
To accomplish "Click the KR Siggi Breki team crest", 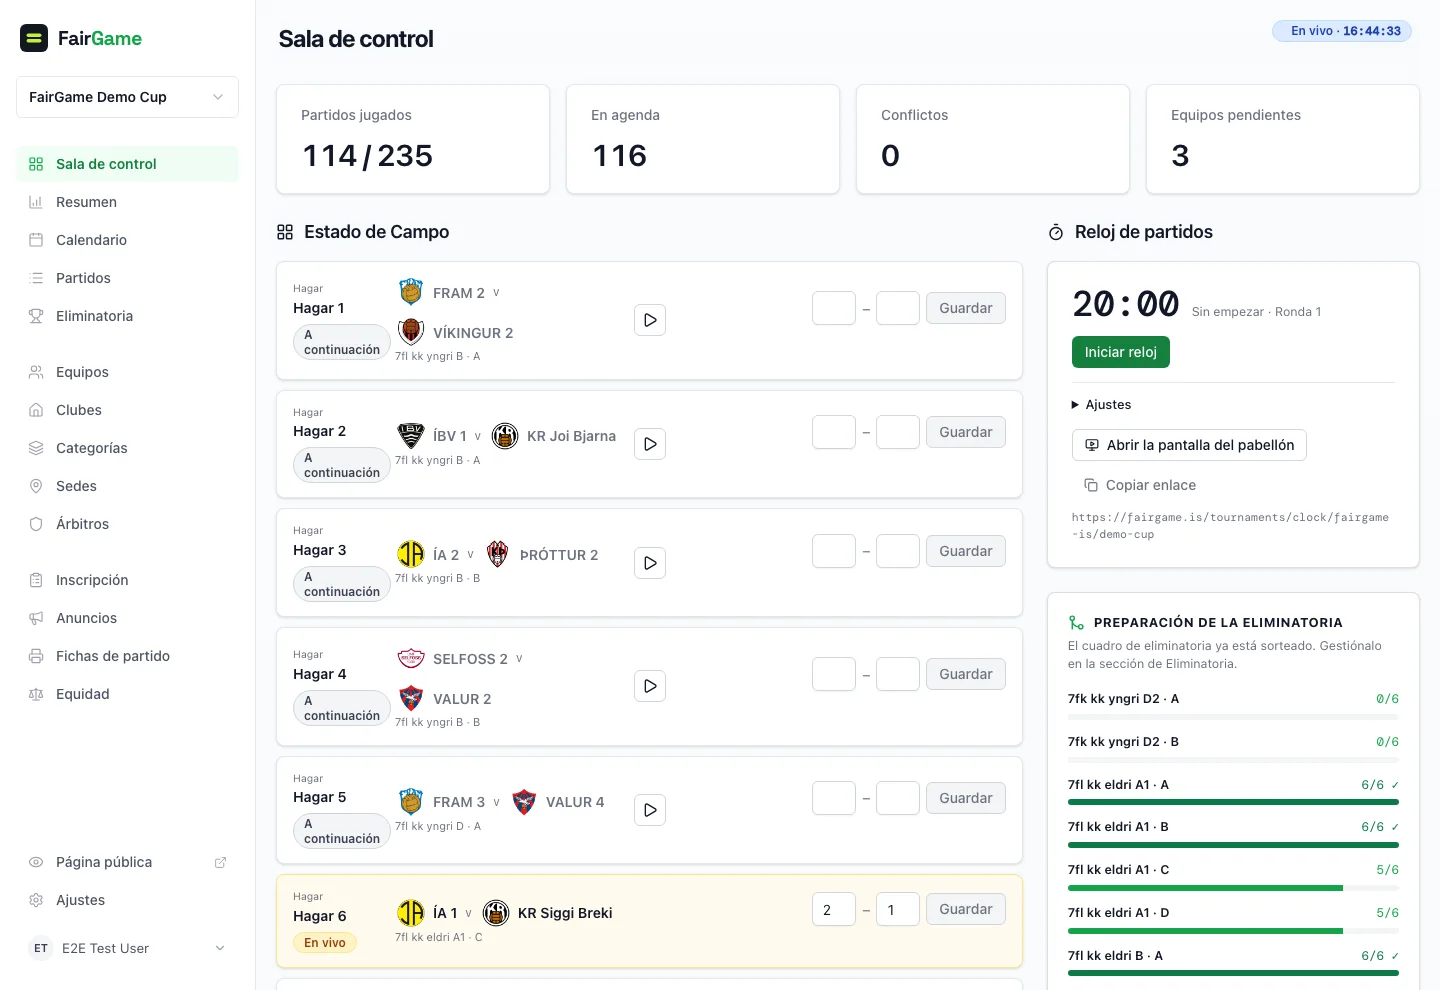I will click(x=496, y=913).
